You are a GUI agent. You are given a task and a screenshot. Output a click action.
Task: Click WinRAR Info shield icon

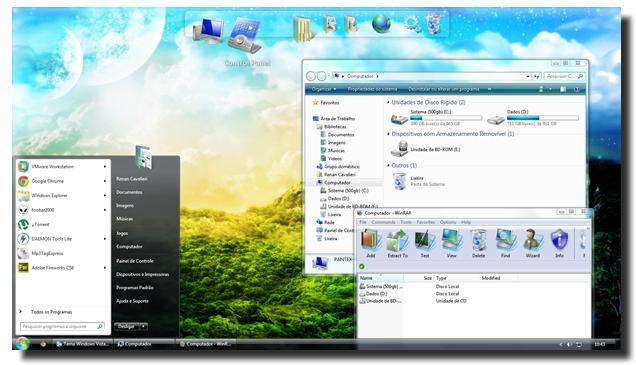[x=559, y=243]
